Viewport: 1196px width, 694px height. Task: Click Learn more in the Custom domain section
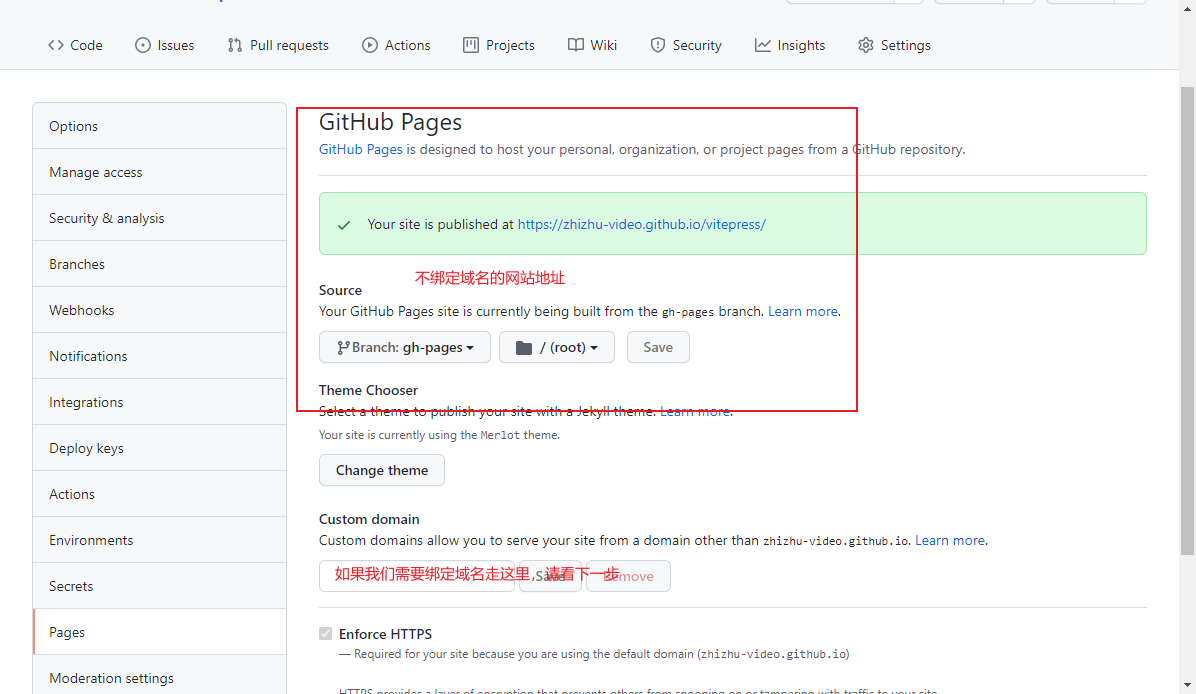950,540
